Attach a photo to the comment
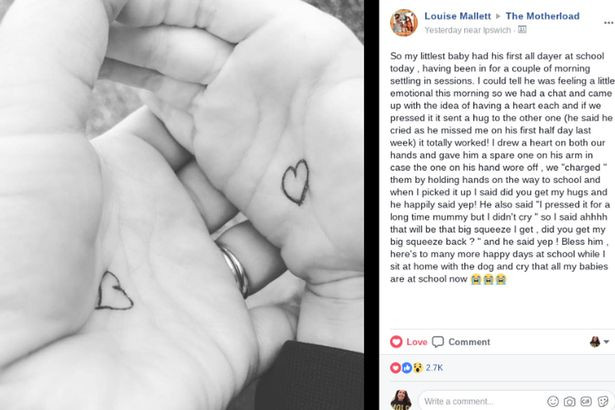This screenshot has height=410, width=615. (568, 401)
